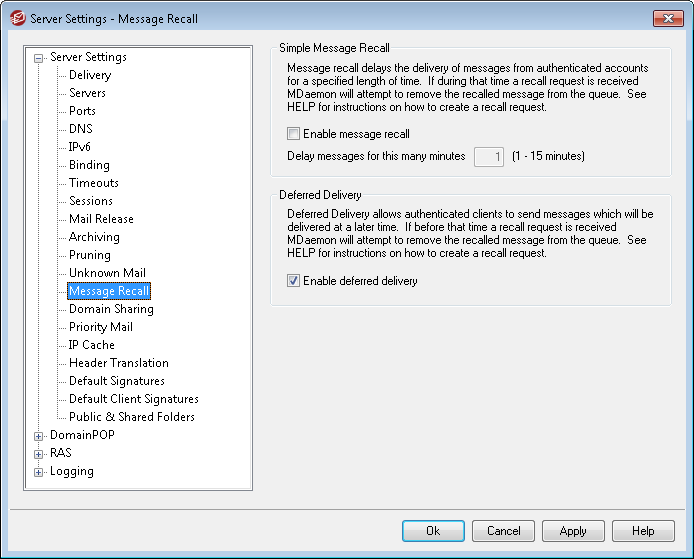Screen dimensions: 694x559
Task: Select Delivery in the settings tree
Action: point(90,75)
